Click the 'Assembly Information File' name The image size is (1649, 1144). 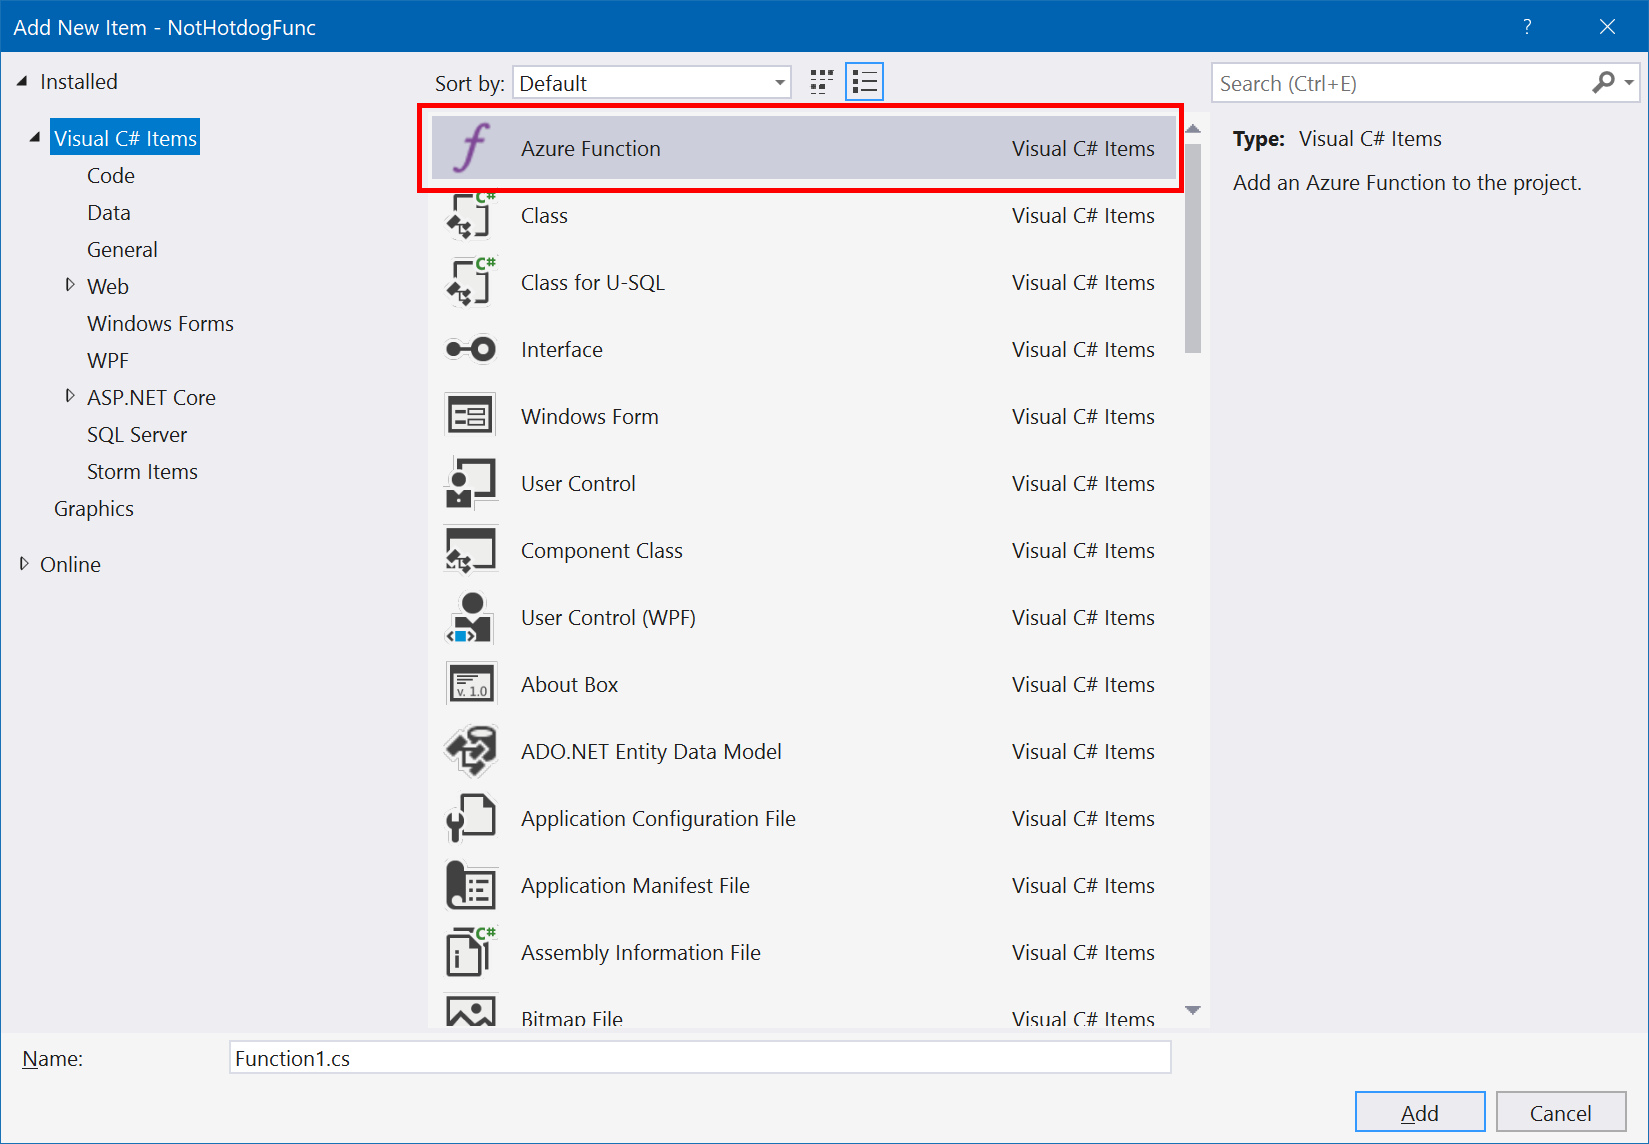coord(641,952)
